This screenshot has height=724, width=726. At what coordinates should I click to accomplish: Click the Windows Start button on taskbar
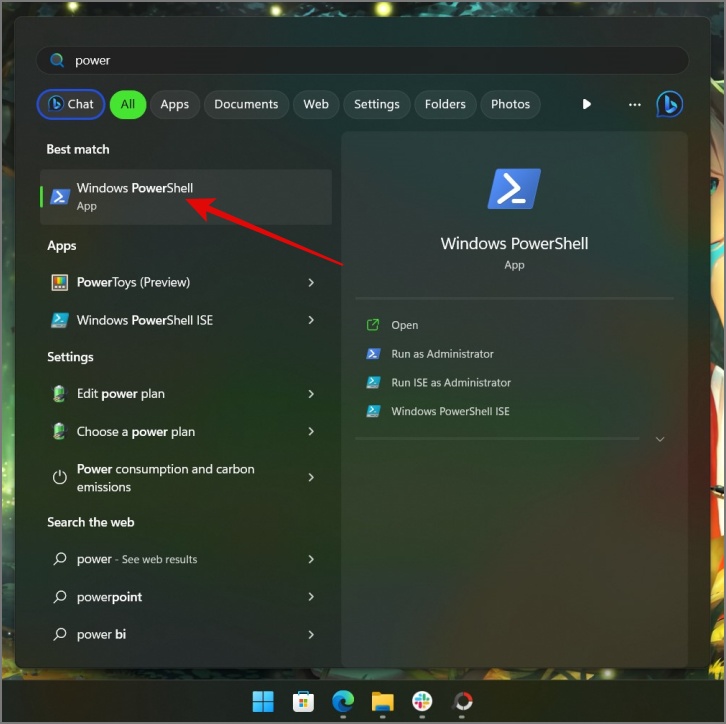point(263,701)
